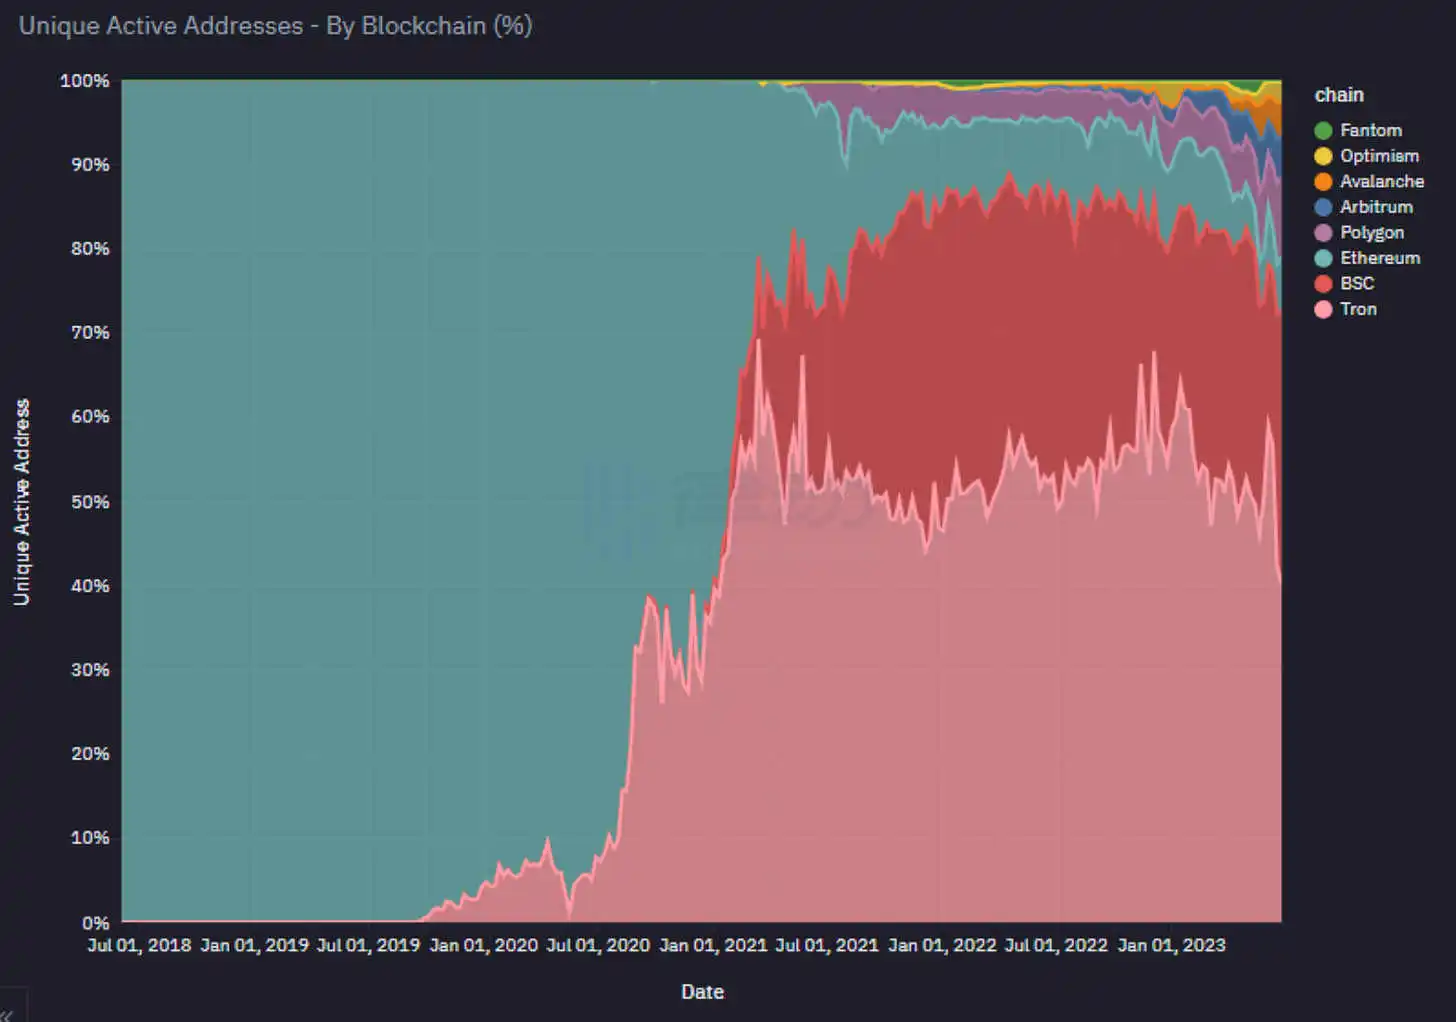Screen dimensions: 1456x1022
Task: Select the vertical 'Unique Active Address' axis title
Action: pos(22,502)
